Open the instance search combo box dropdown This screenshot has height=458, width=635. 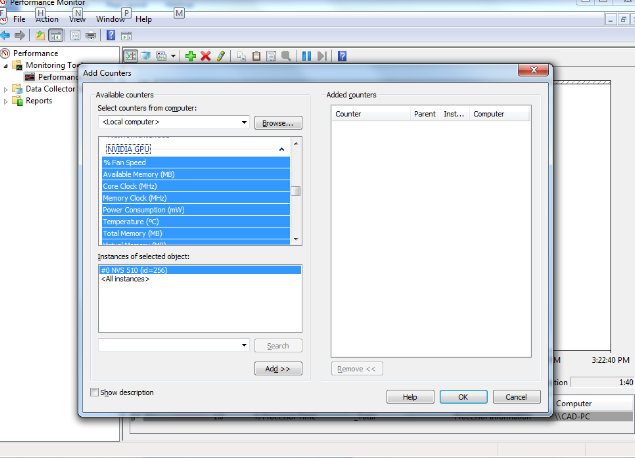click(244, 345)
